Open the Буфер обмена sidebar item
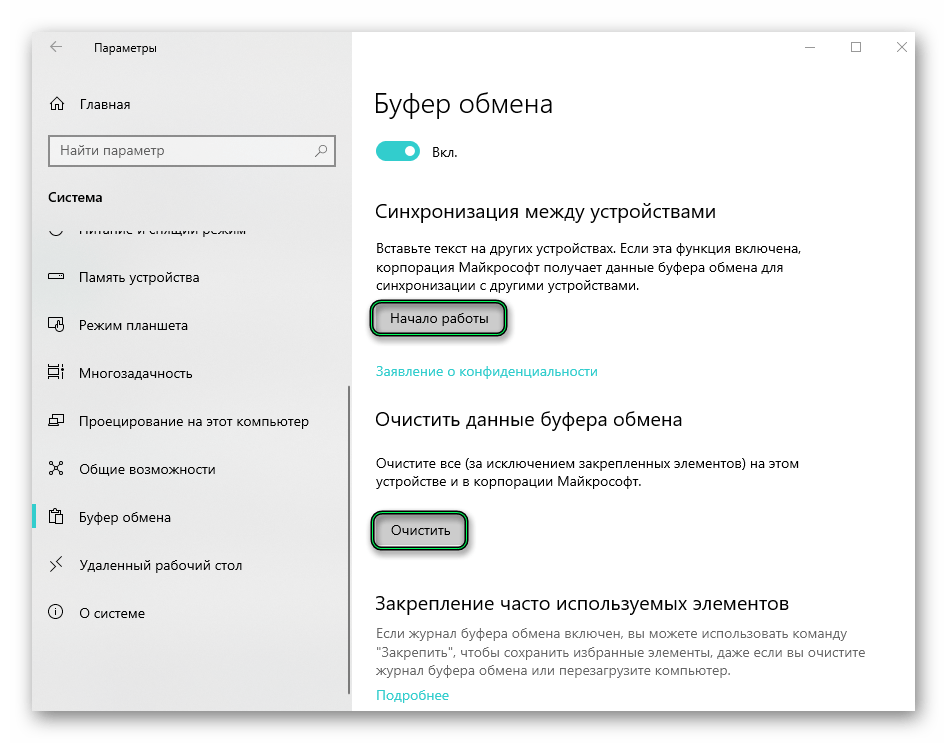The image size is (947, 743). click(x=125, y=517)
